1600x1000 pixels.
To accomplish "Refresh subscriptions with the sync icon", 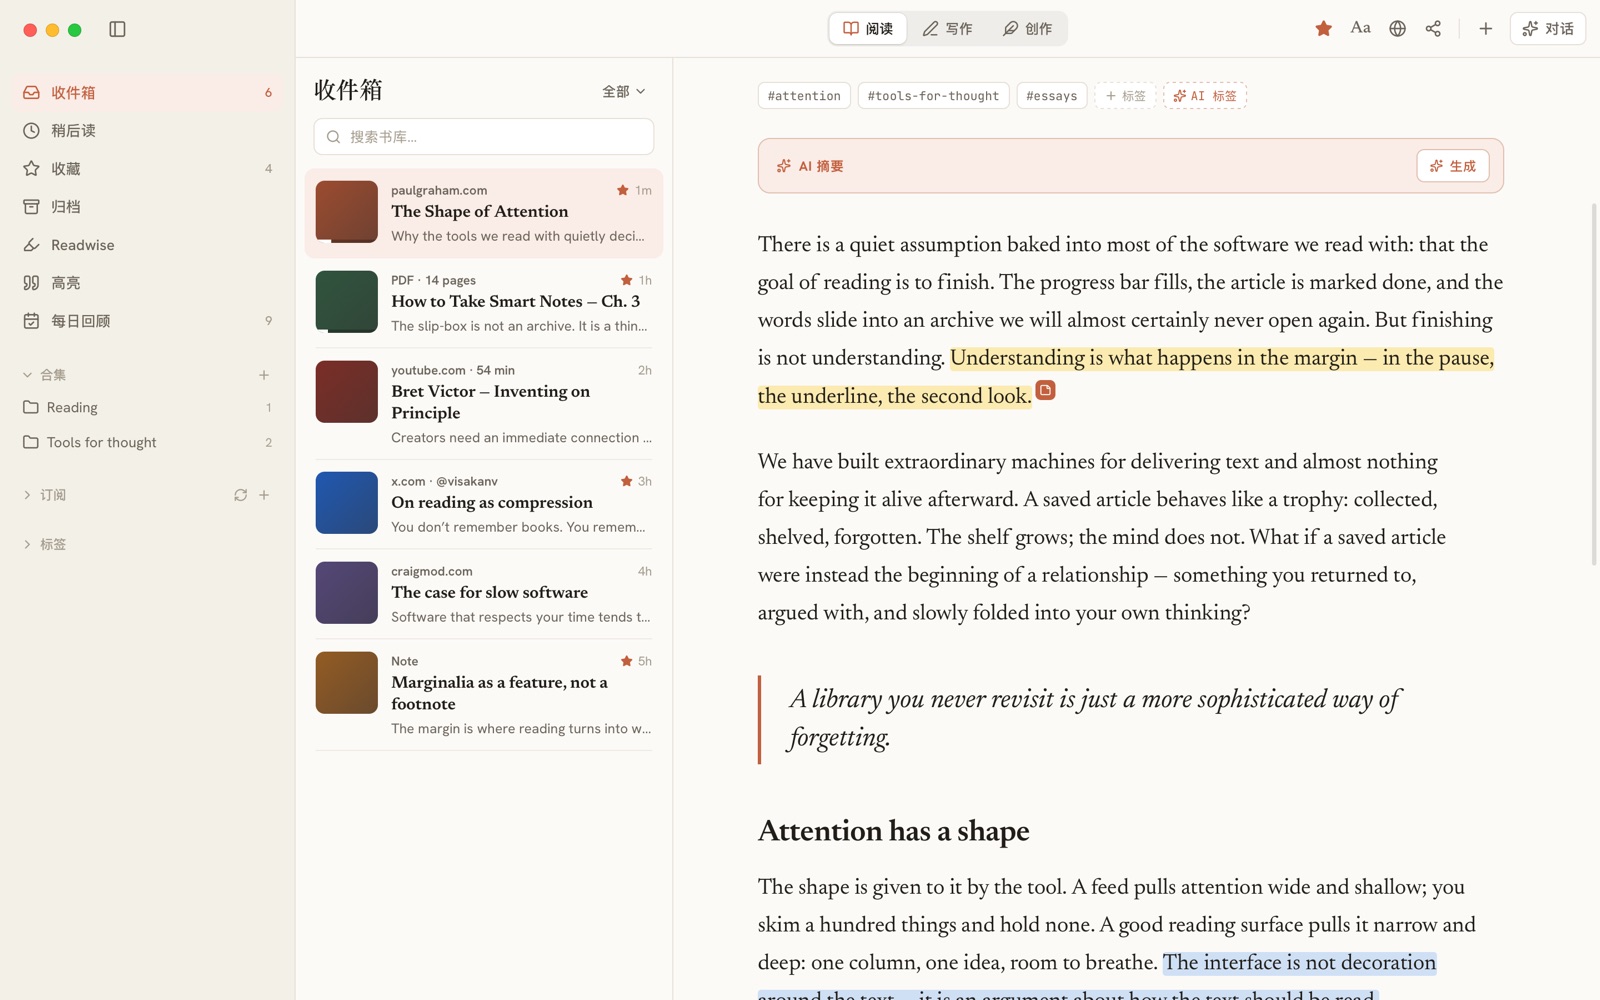I will (x=240, y=495).
